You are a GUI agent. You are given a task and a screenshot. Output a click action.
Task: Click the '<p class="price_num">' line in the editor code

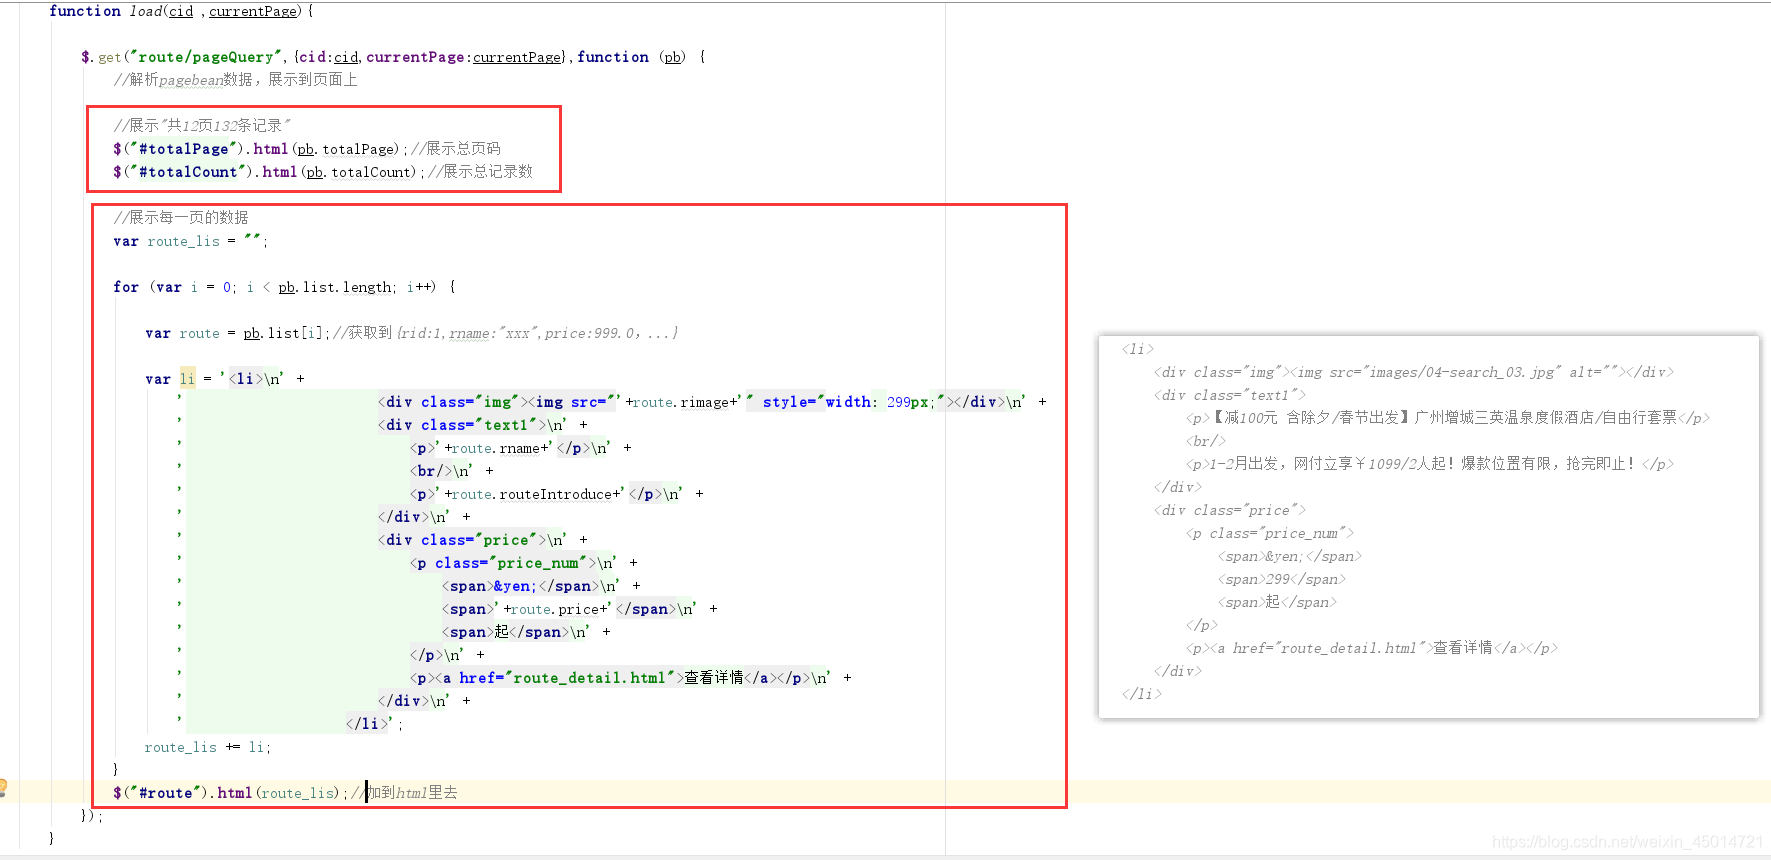point(523,563)
